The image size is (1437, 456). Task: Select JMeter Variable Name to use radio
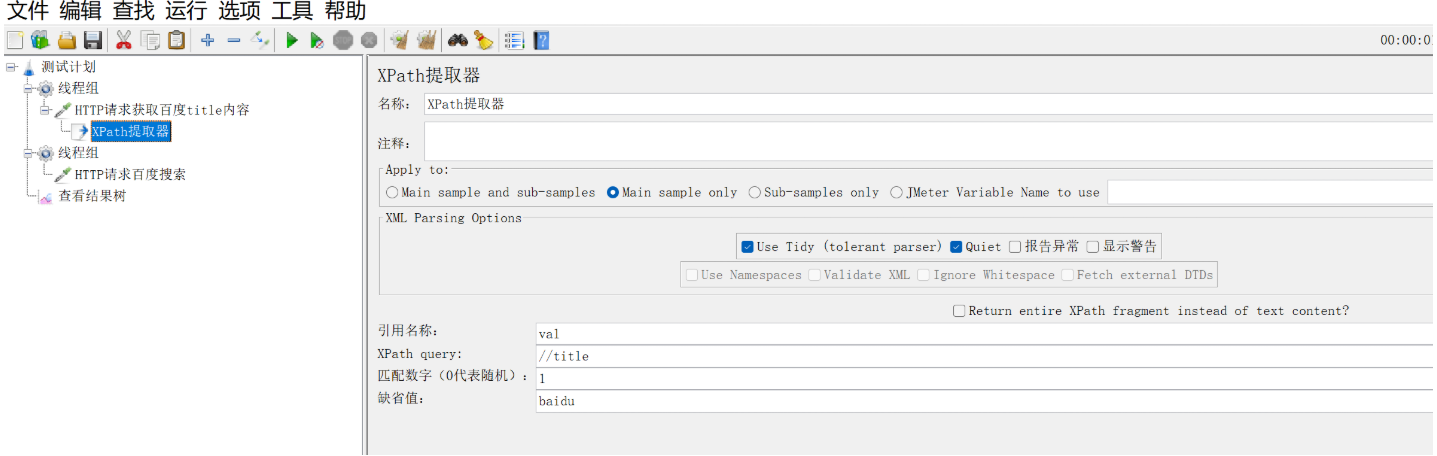897,192
